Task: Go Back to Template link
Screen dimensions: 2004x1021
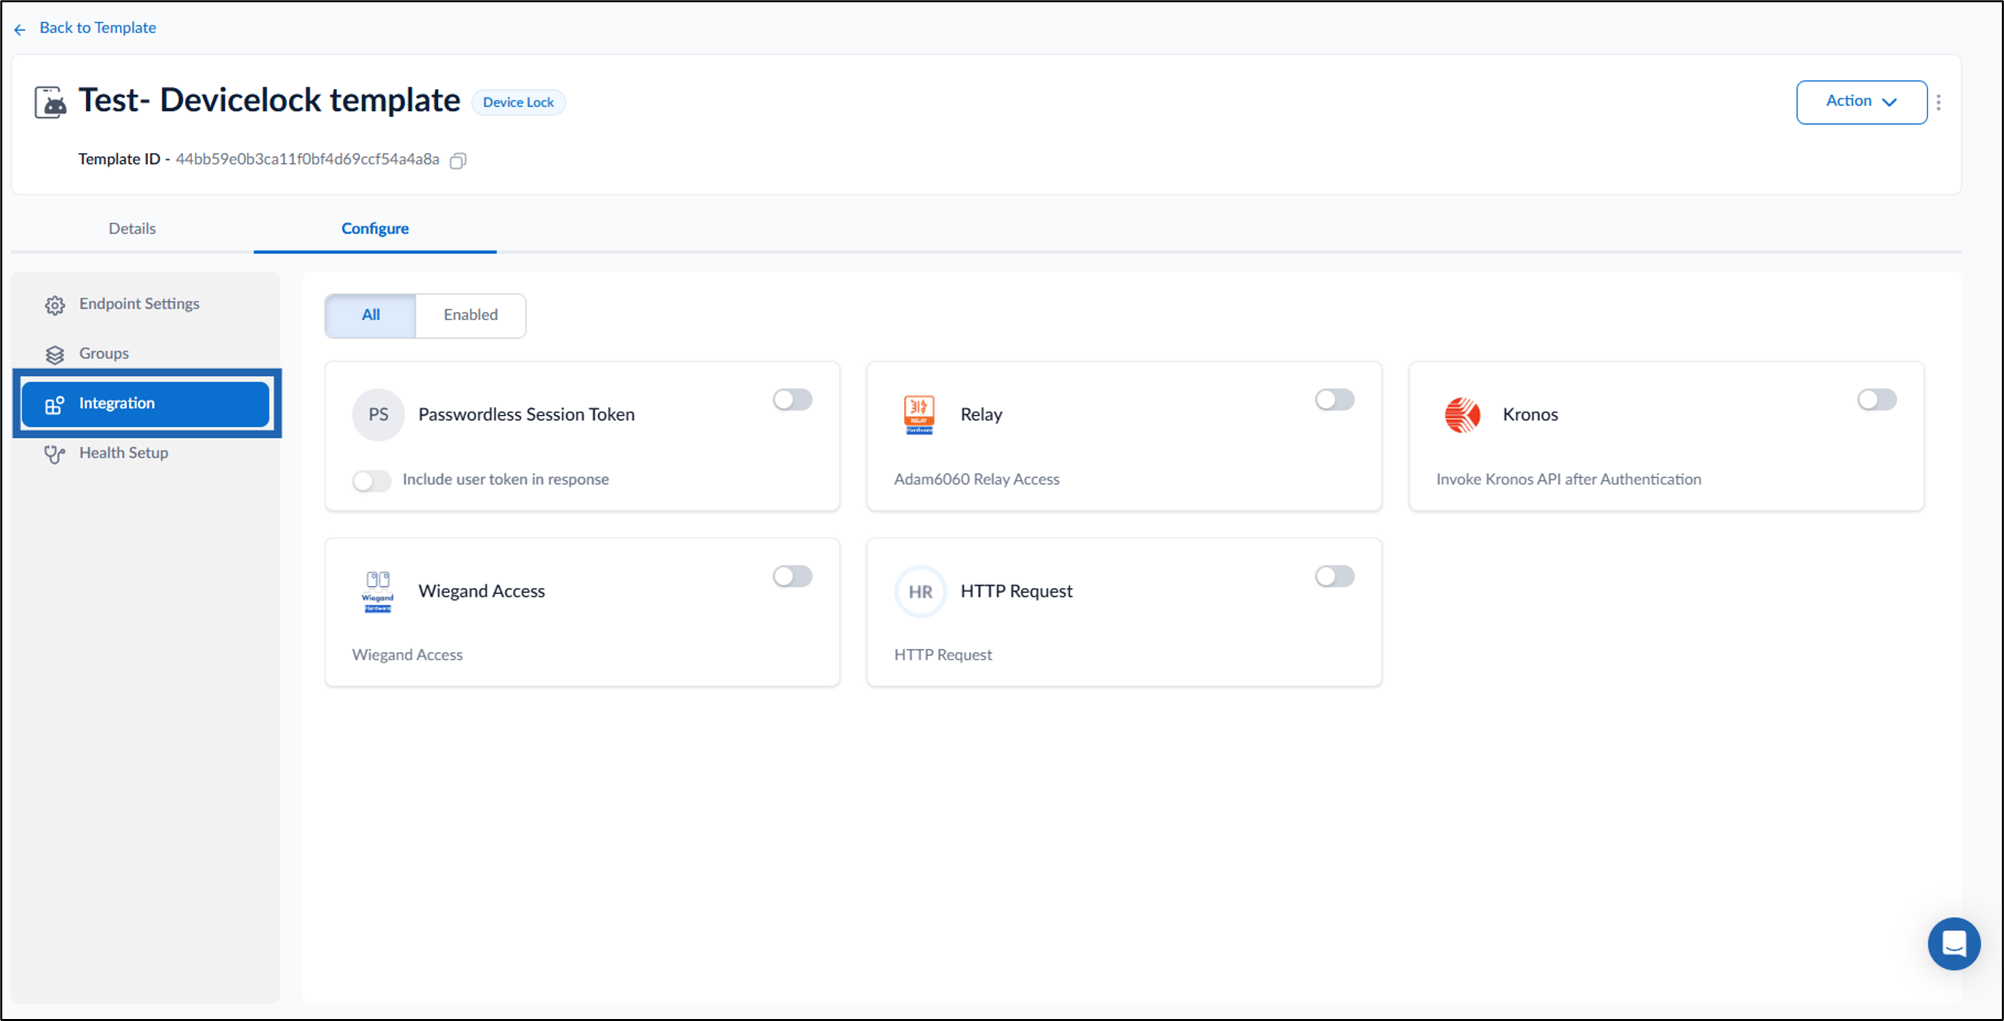Action: pos(97,28)
